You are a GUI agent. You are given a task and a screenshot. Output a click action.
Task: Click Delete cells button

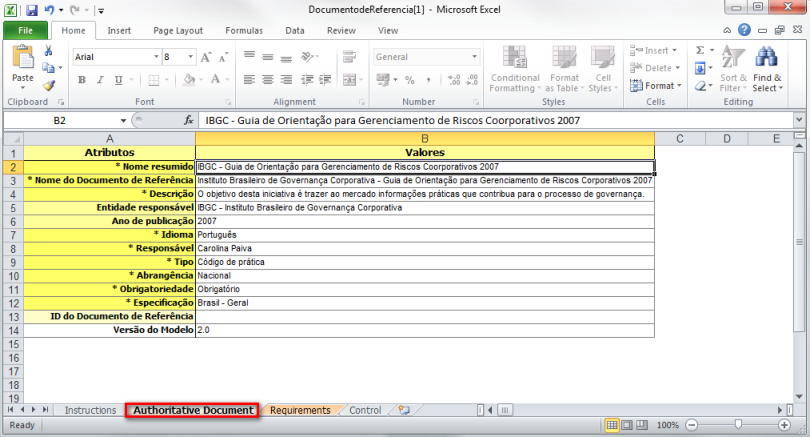655,68
